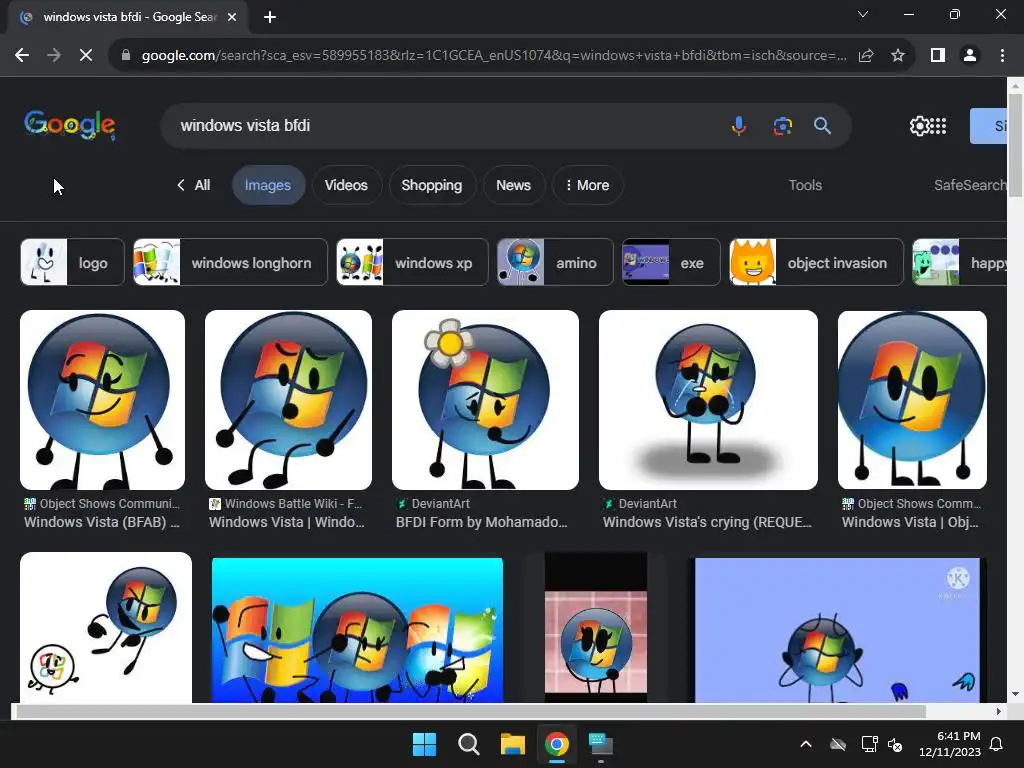This screenshot has width=1024, height=768.
Task: Open 'Windows Vista's crying' title link
Action: 707,522
